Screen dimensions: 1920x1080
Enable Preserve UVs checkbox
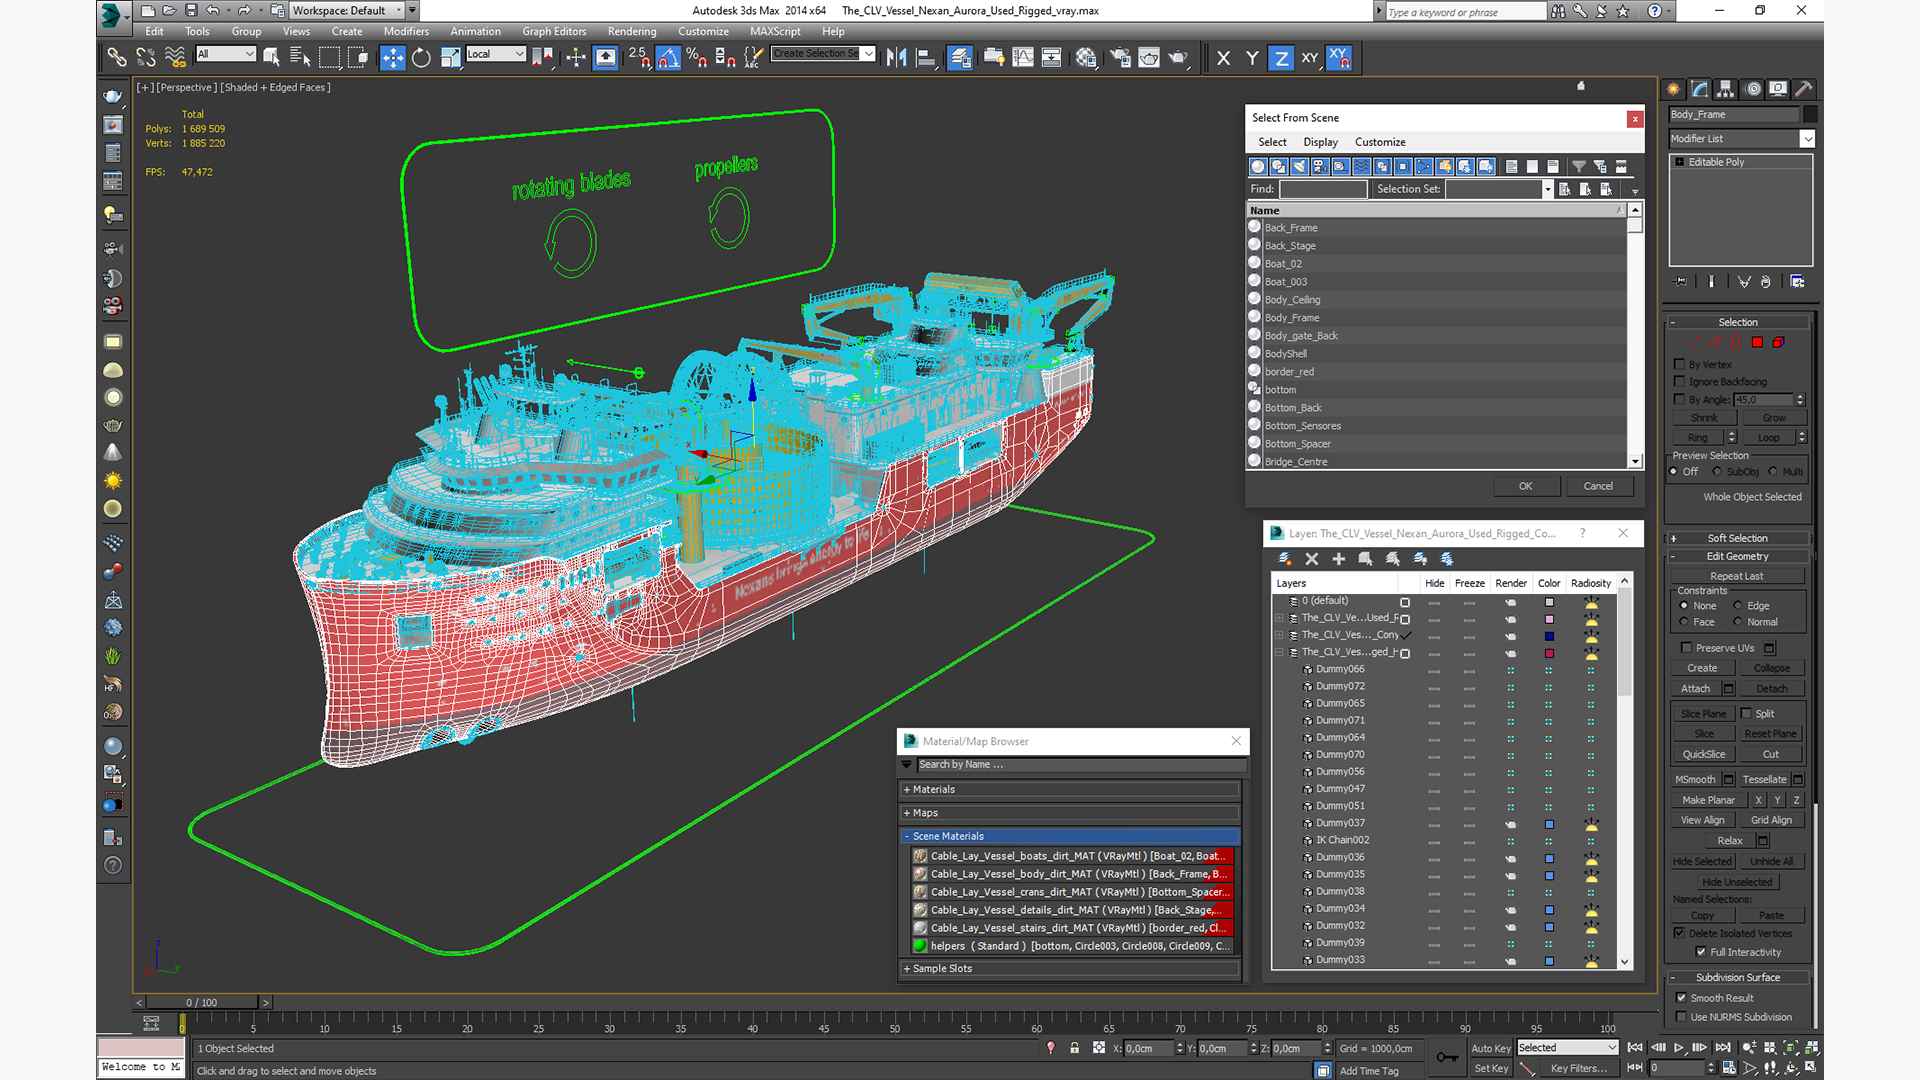(x=1687, y=648)
